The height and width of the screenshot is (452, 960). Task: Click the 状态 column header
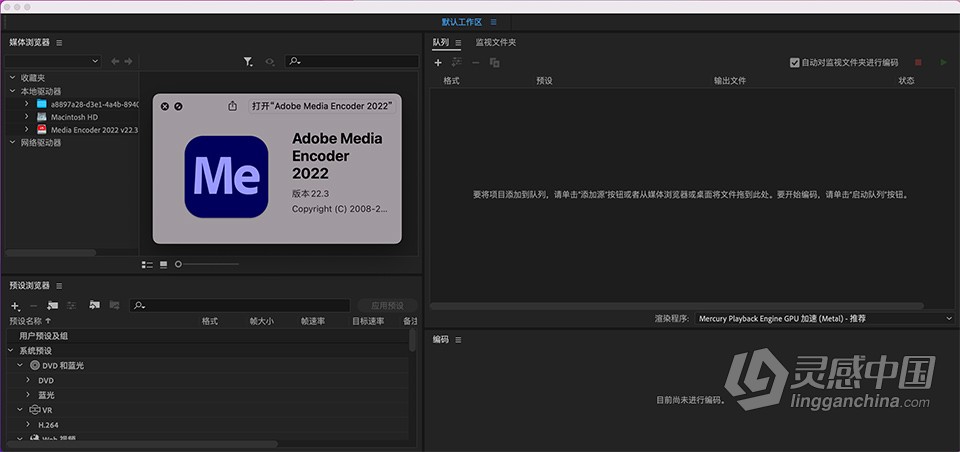point(906,81)
